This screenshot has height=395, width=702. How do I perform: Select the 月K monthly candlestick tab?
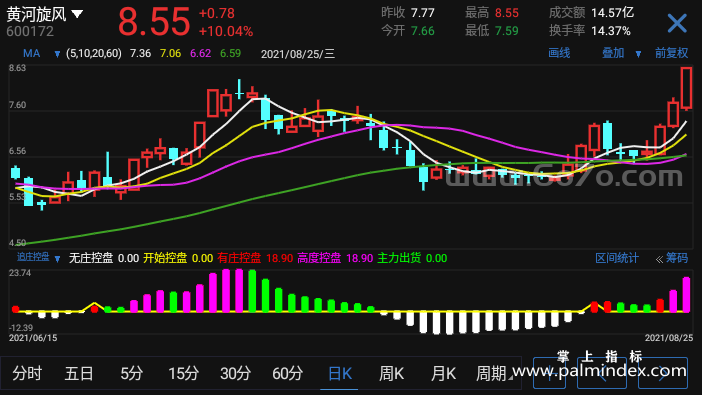pyautogui.click(x=443, y=373)
